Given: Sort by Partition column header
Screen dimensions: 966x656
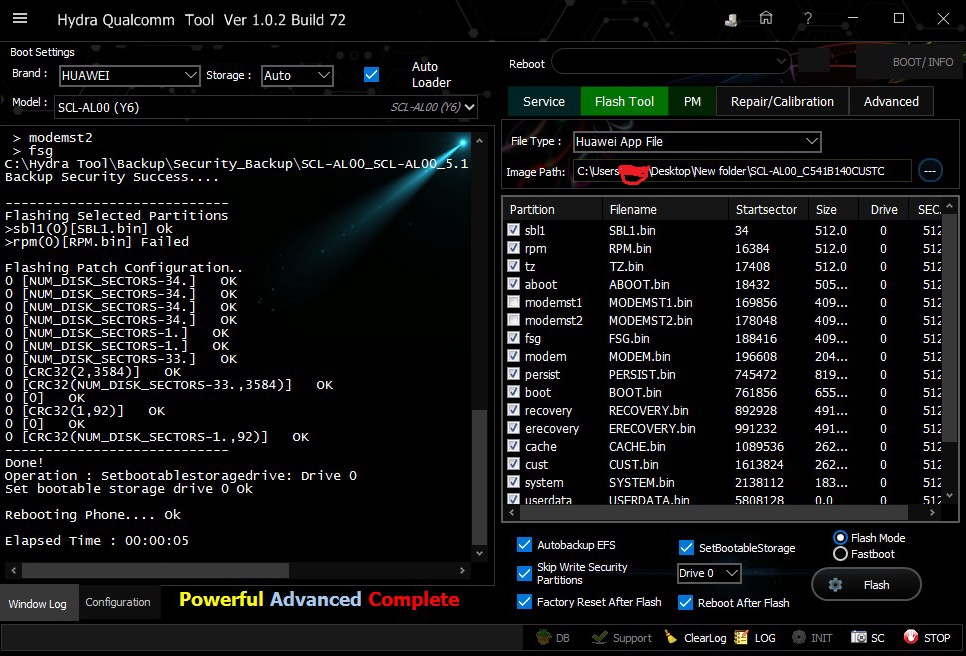Looking at the screenshot, I should tap(553, 209).
